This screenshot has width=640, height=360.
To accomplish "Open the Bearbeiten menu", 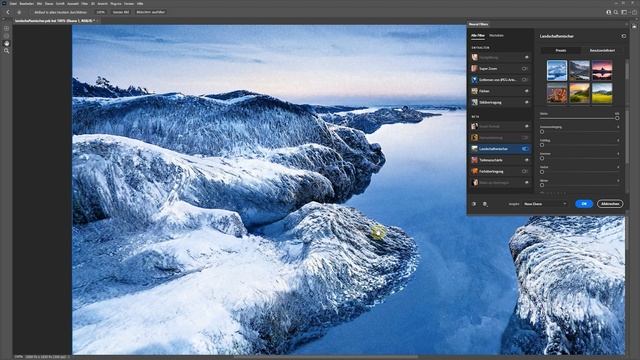I will (27, 3).
